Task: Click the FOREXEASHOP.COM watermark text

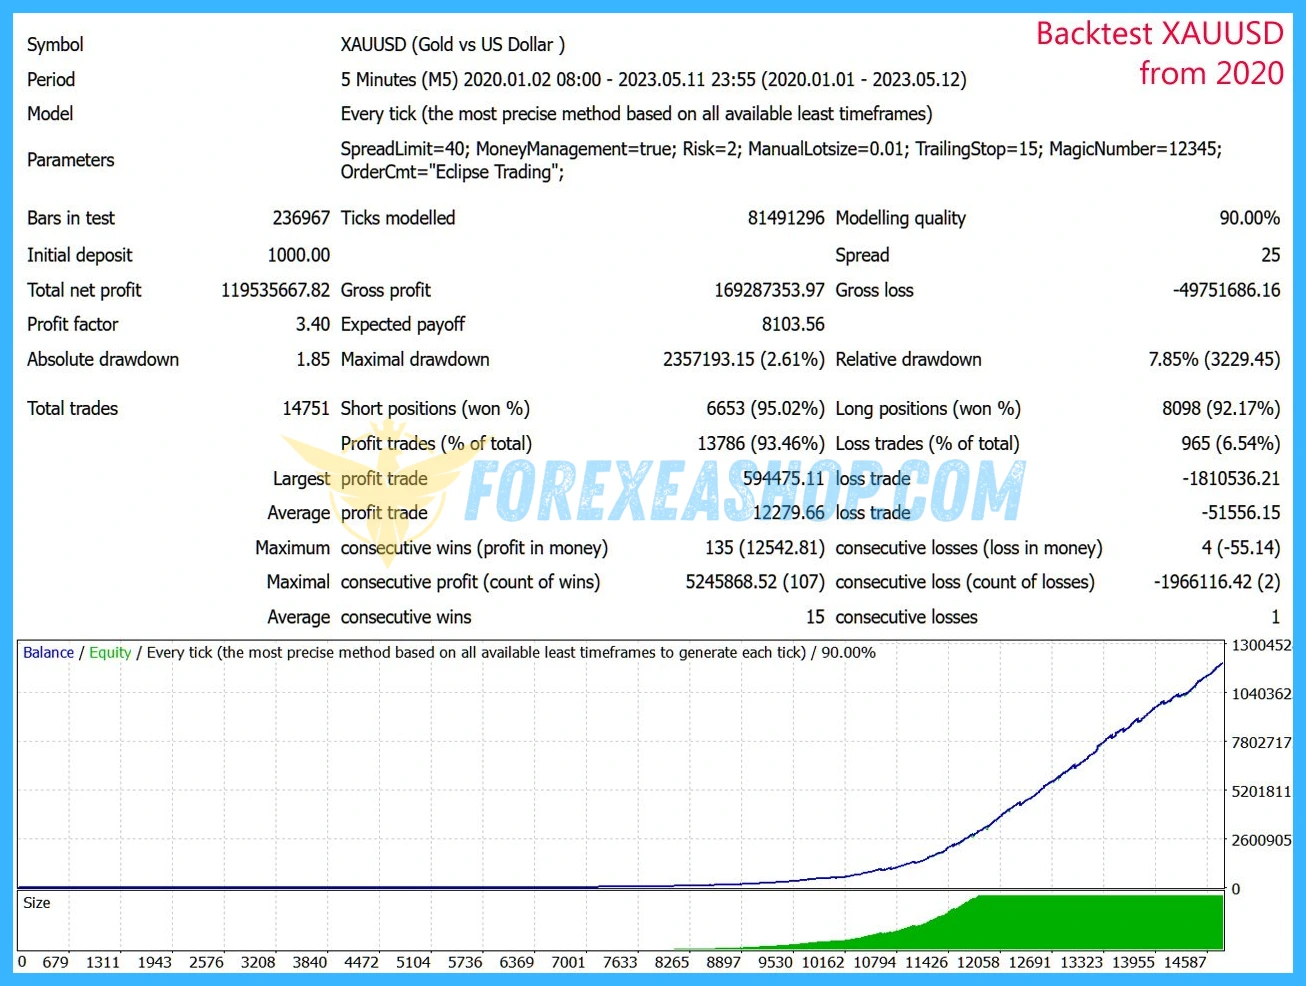Action: tap(745, 490)
